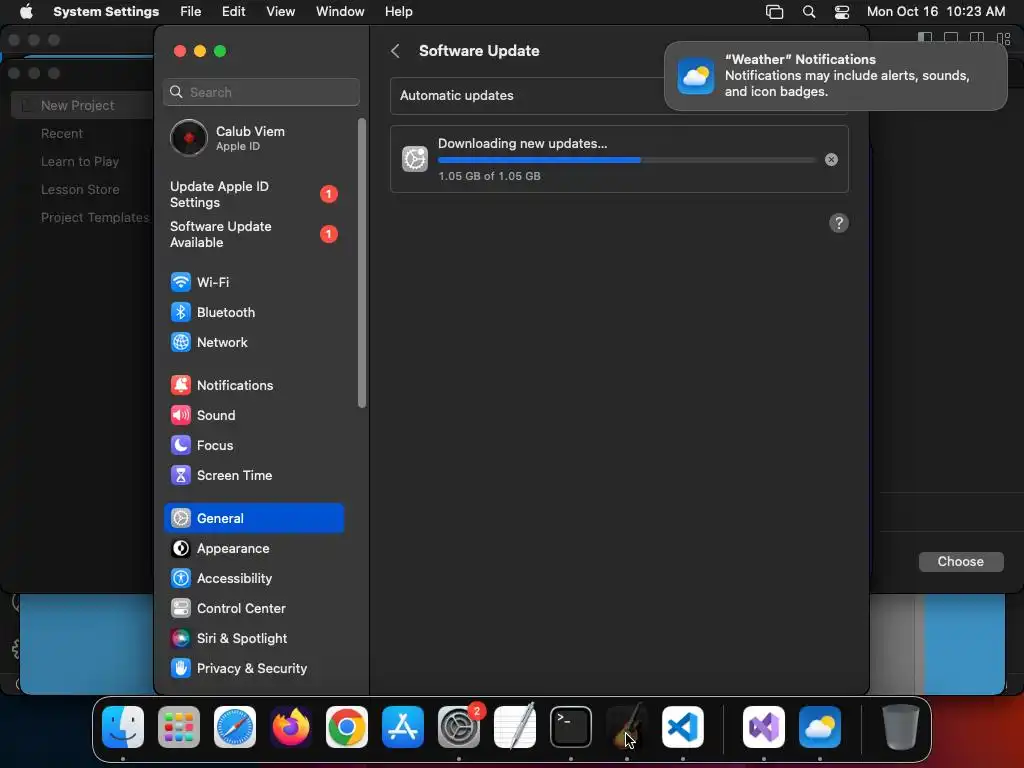This screenshot has width=1024, height=768.
Task: Open Weather app from the Dock
Action: point(820,727)
